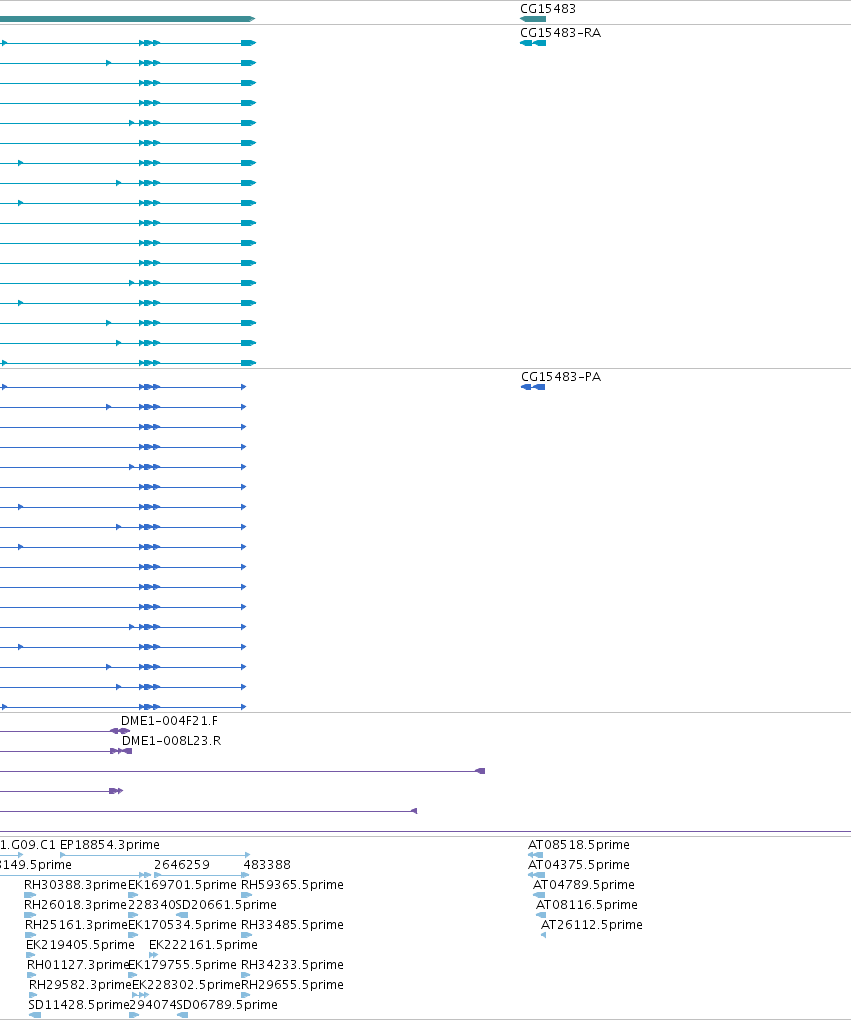The height and width of the screenshot is (1020, 851).
Task: Click the left-pointing glyph under SD06789.5prime
Action: [182, 1015]
